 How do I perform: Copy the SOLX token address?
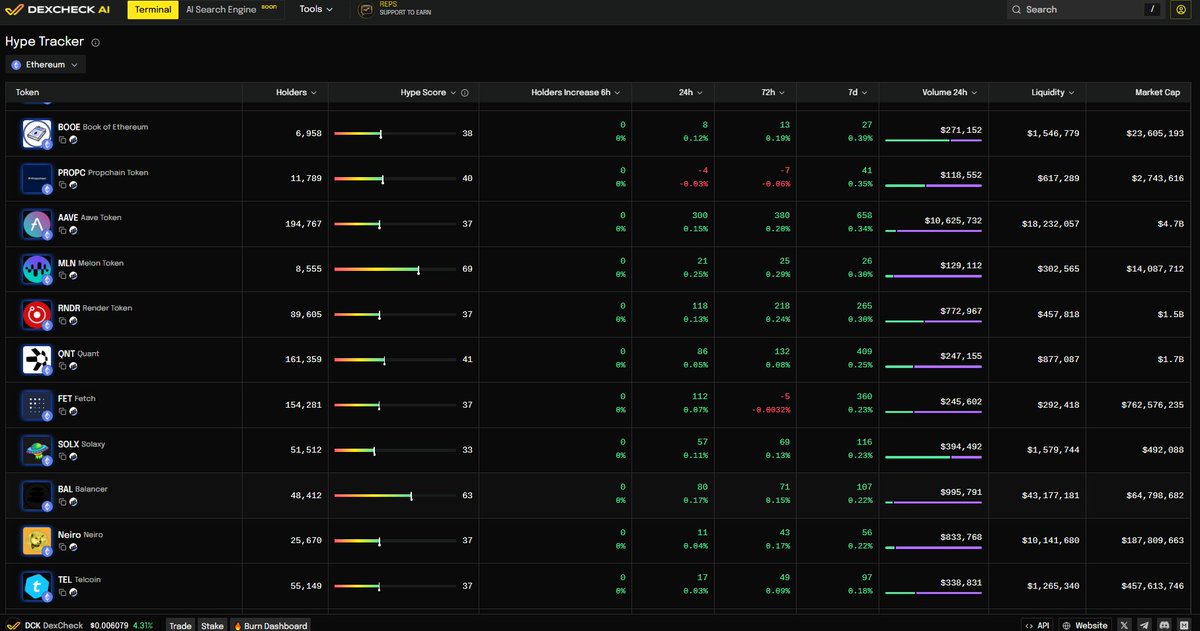(62, 457)
